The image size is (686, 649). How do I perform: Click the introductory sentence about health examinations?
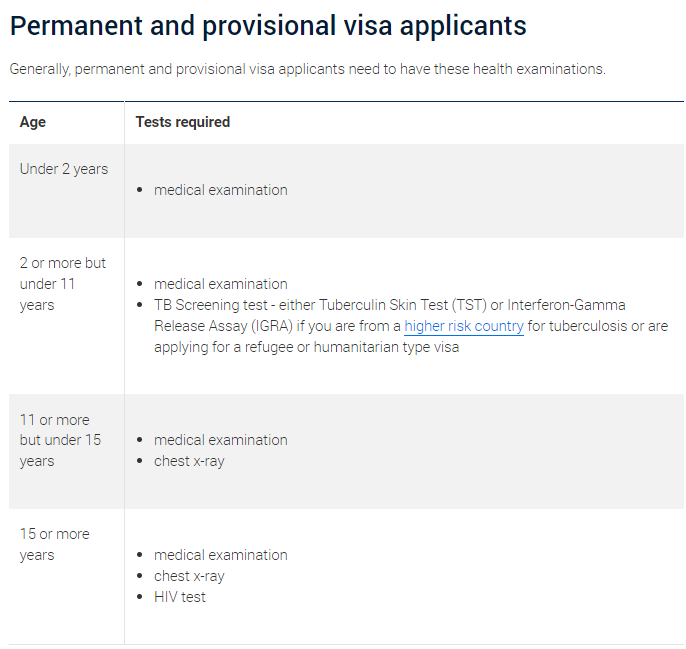coord(308,69)
